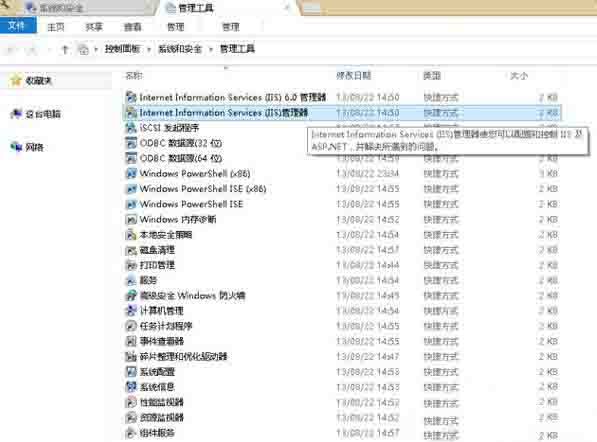
Task: Switch to the 主页 ribbon tab
Action: point(56,27)
